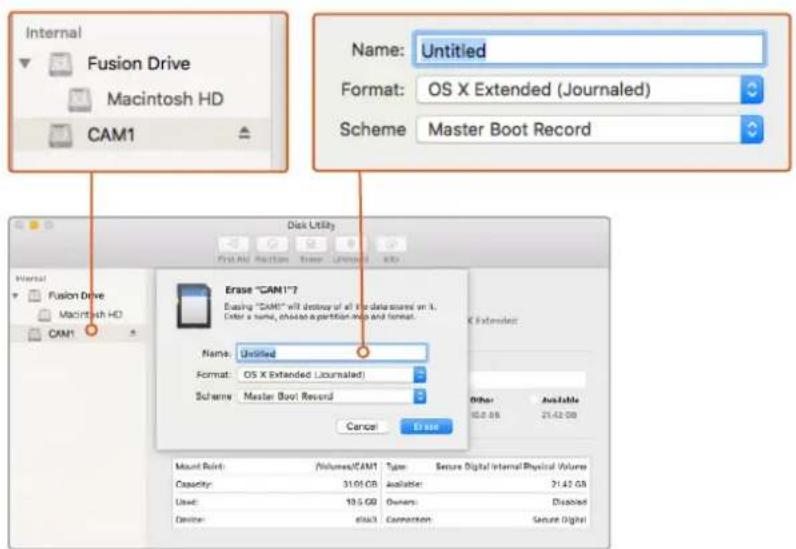Click the First Aid toolbar icon

(x=234, y=245)
